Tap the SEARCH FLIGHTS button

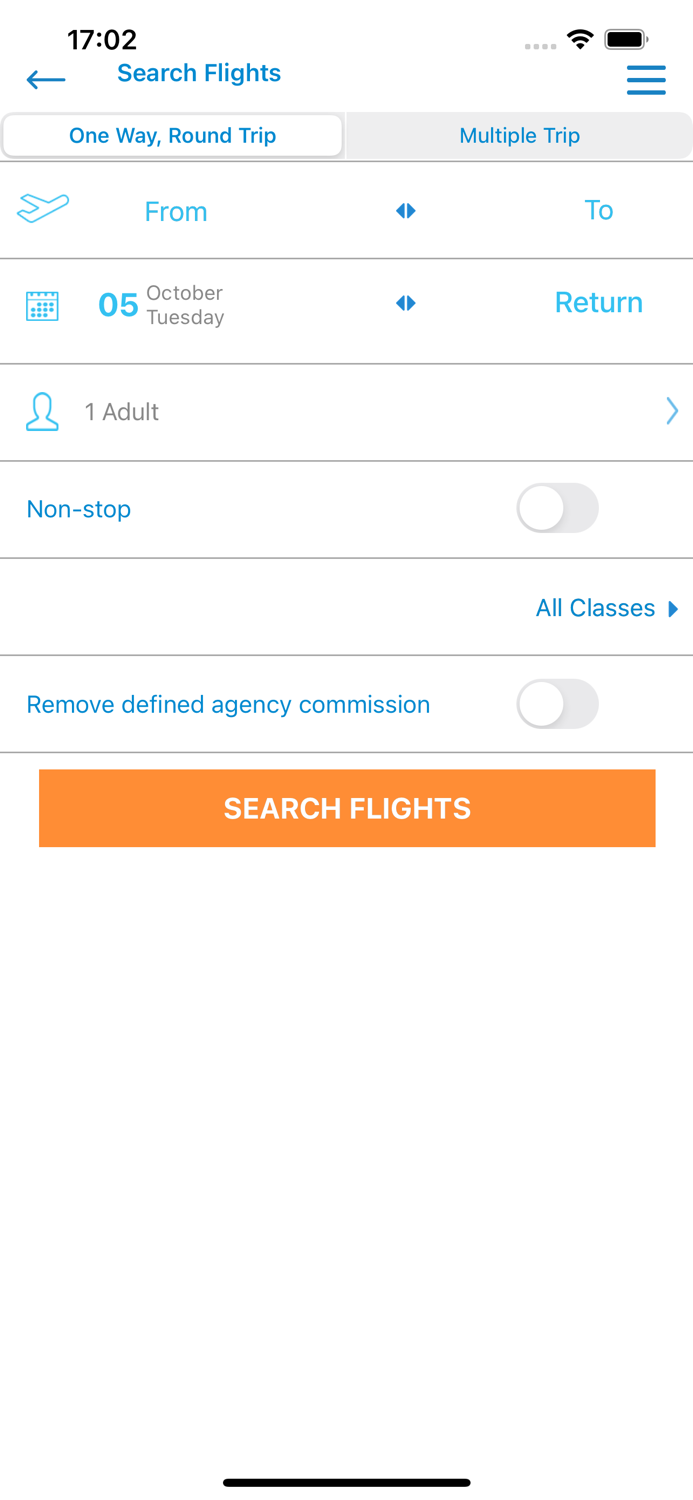coord(347,808)
